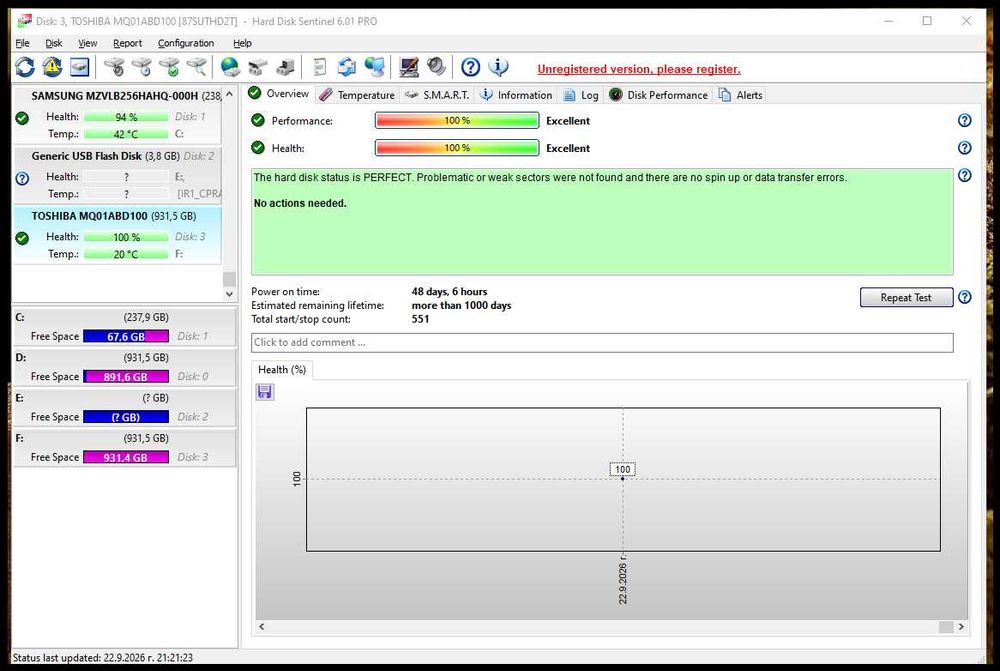Click the 'Click to add comment' field
1000x671 pixels.
pos(602,343)
